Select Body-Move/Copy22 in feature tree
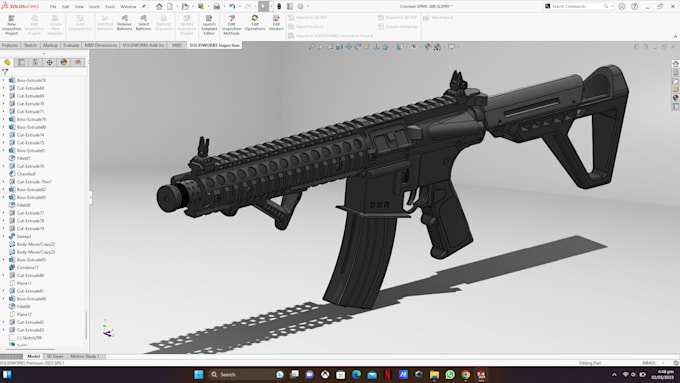This screenshot has width=680, height=383. [36, 244]
